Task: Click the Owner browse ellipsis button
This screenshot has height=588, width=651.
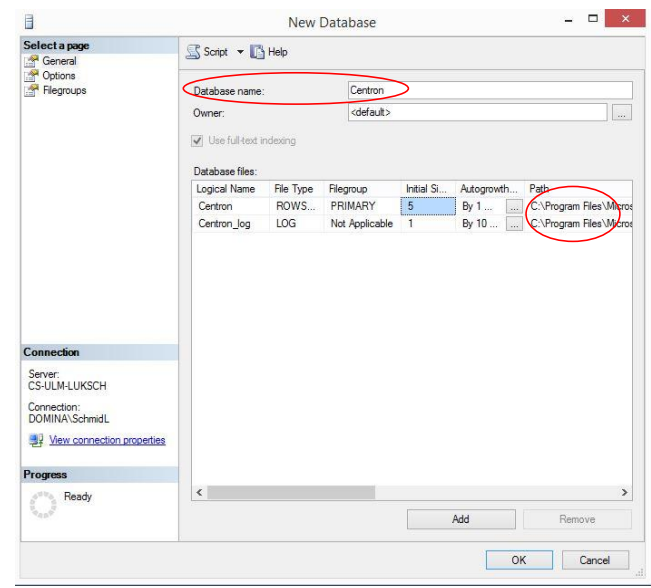Action: pyautogui.click(x=621, y=113)
